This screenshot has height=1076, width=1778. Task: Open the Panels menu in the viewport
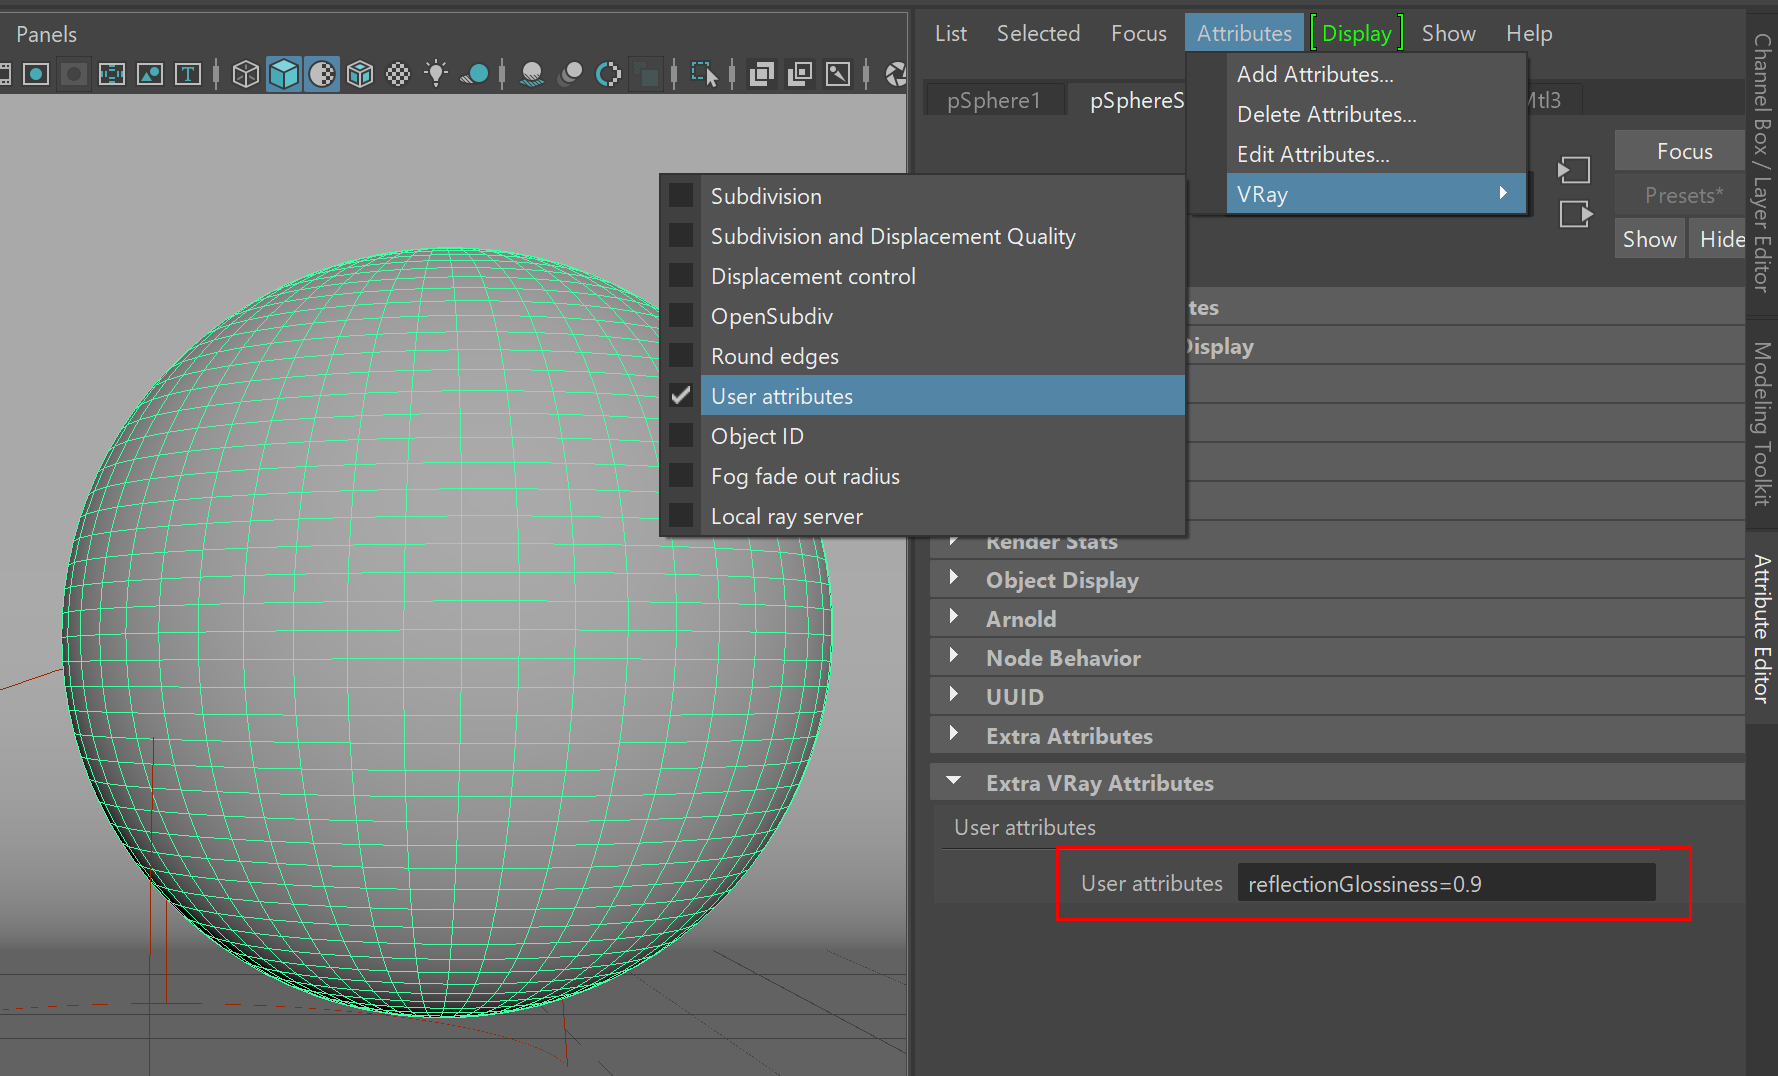tap(46, 34)
